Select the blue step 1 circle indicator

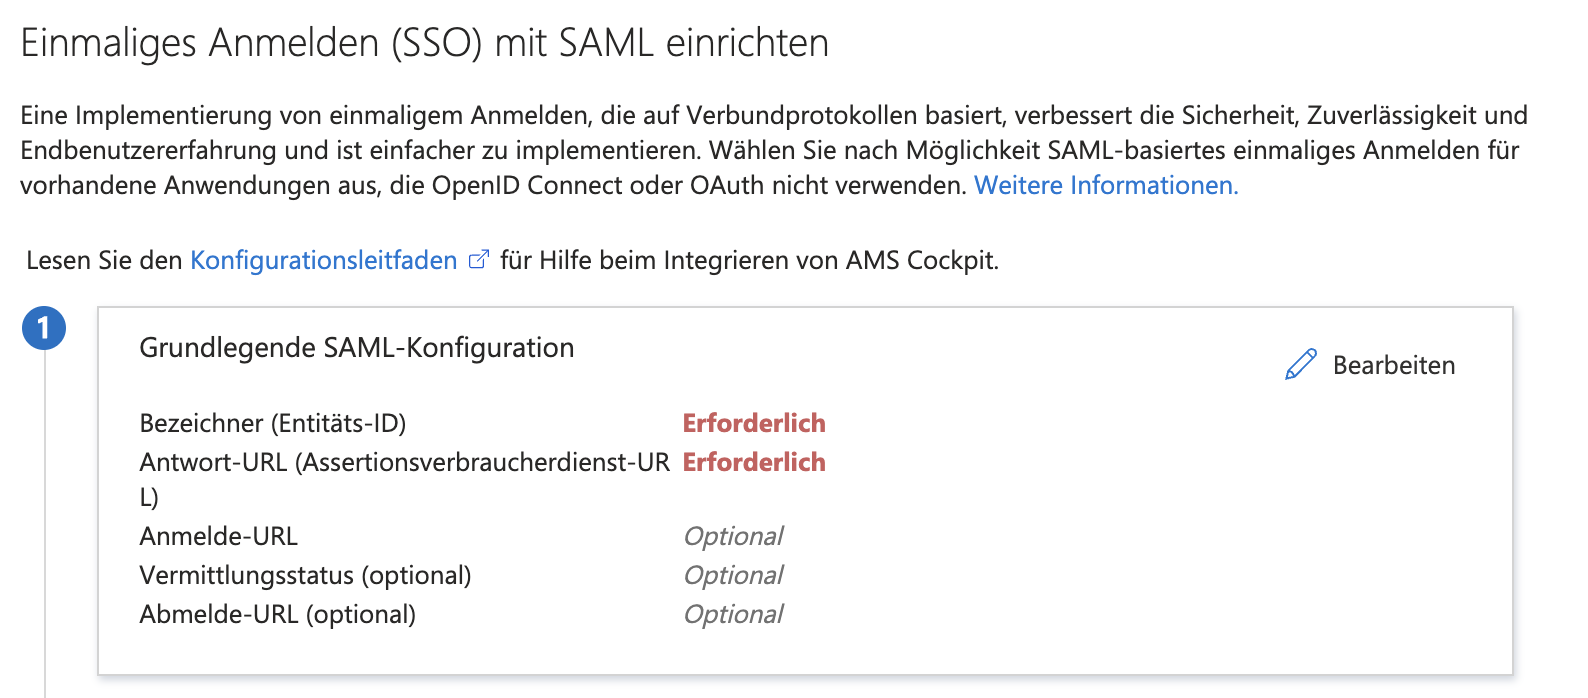43,328
